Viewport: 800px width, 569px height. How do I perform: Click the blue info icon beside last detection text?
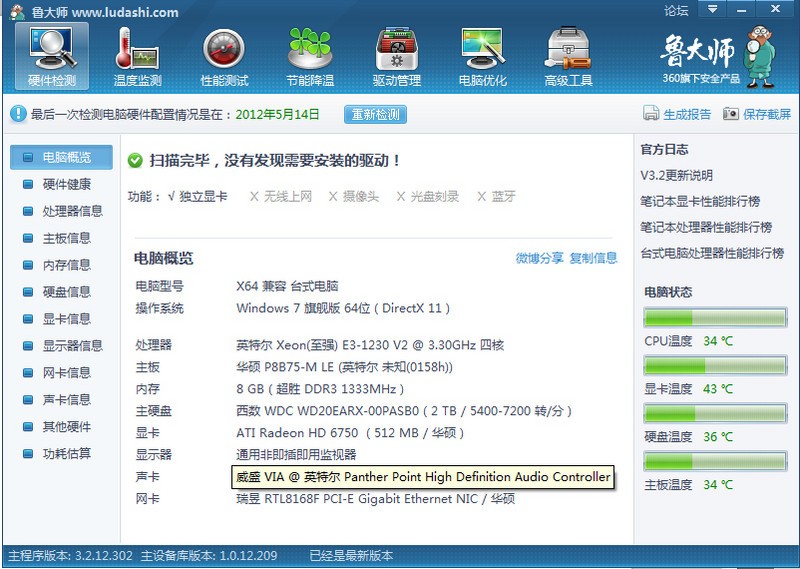pos(18,114)
